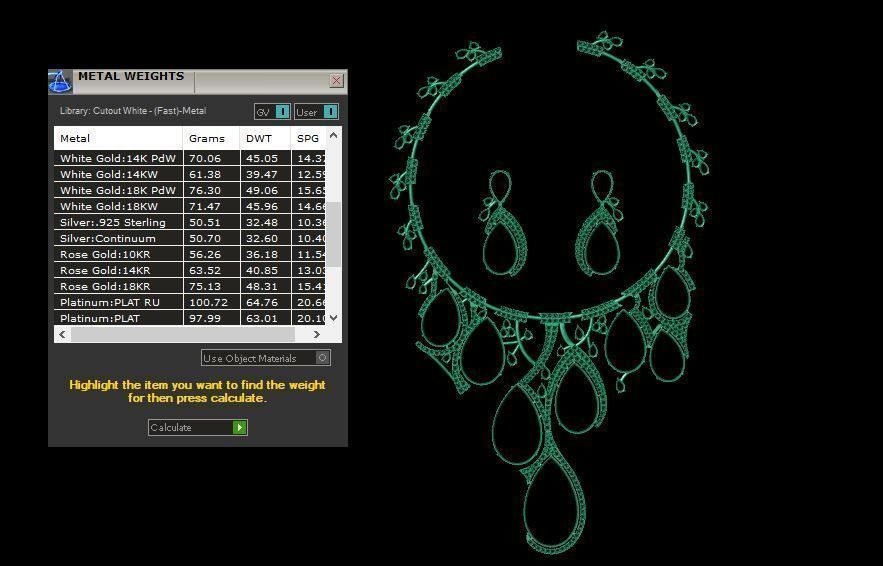Click the SPG column header
The height and width of the screenshot is (566, 883).
(308, 138)
